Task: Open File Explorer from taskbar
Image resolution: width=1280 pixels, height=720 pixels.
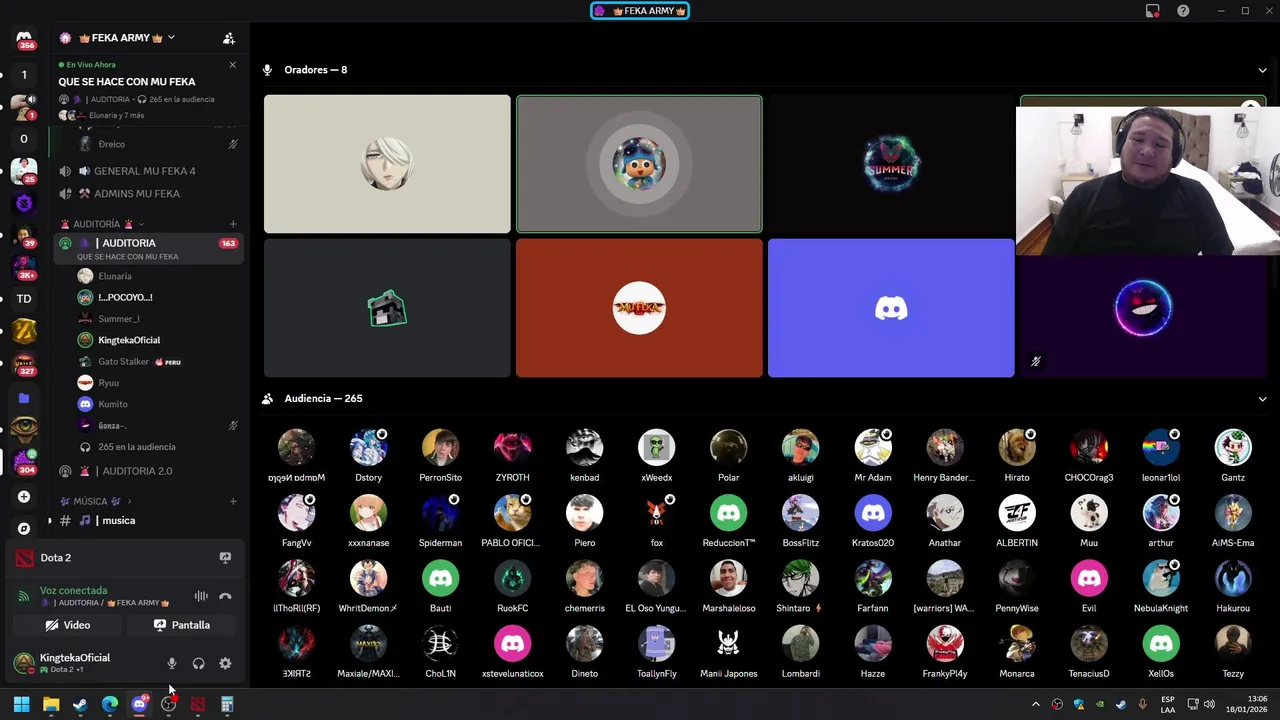Action: pyautogui.click(x=51, y=705)
